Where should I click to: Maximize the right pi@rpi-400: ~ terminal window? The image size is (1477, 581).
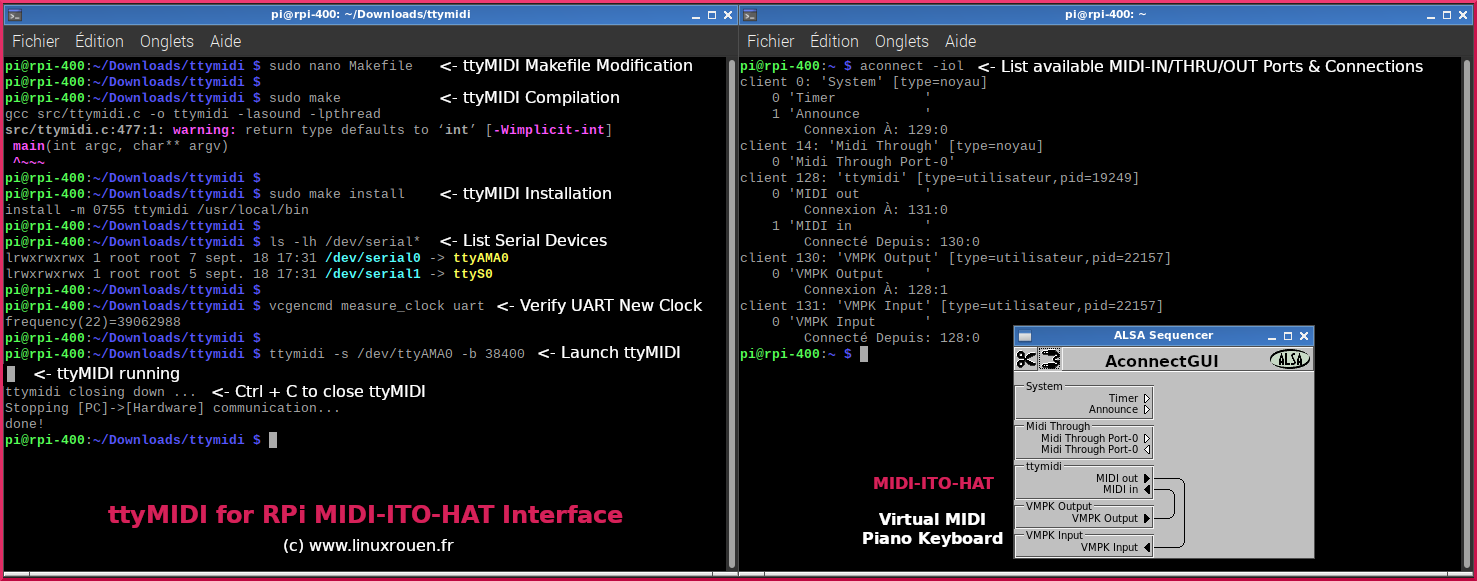1449,15
